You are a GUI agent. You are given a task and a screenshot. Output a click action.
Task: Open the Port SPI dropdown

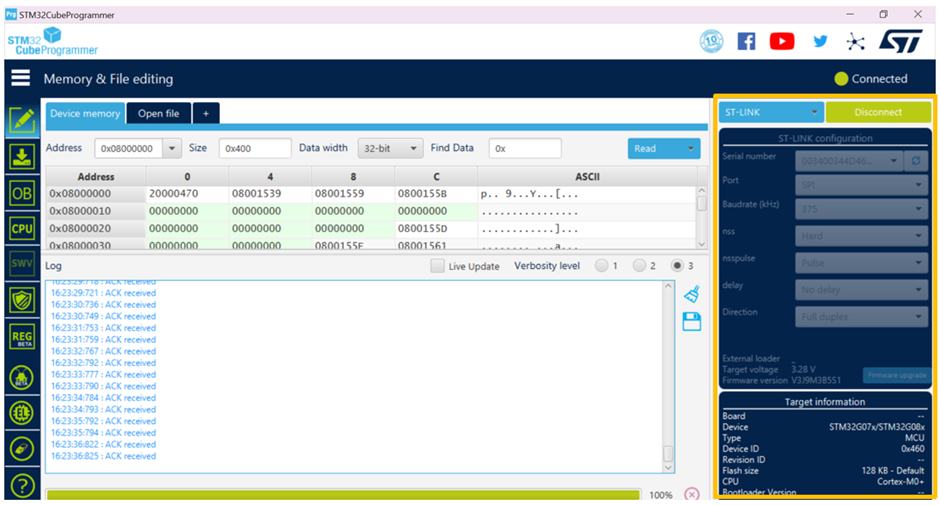click(861, 185)
